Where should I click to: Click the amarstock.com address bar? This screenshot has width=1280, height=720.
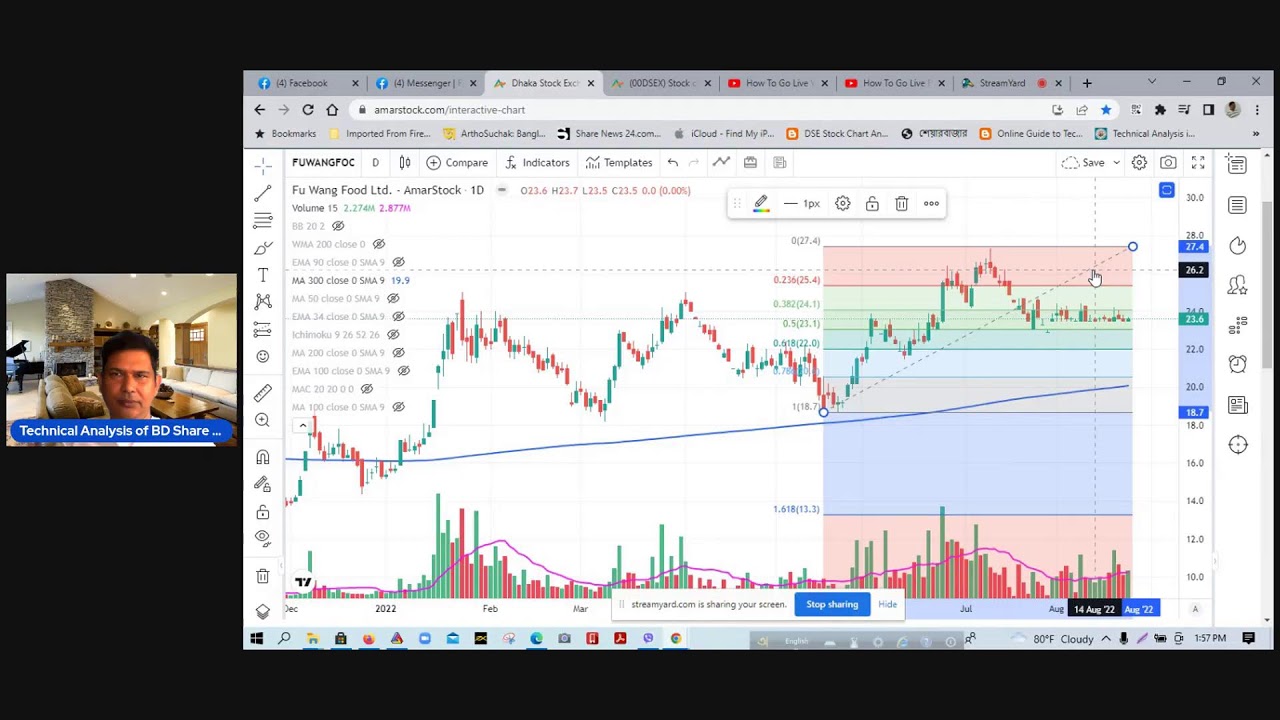pos(700,110)
